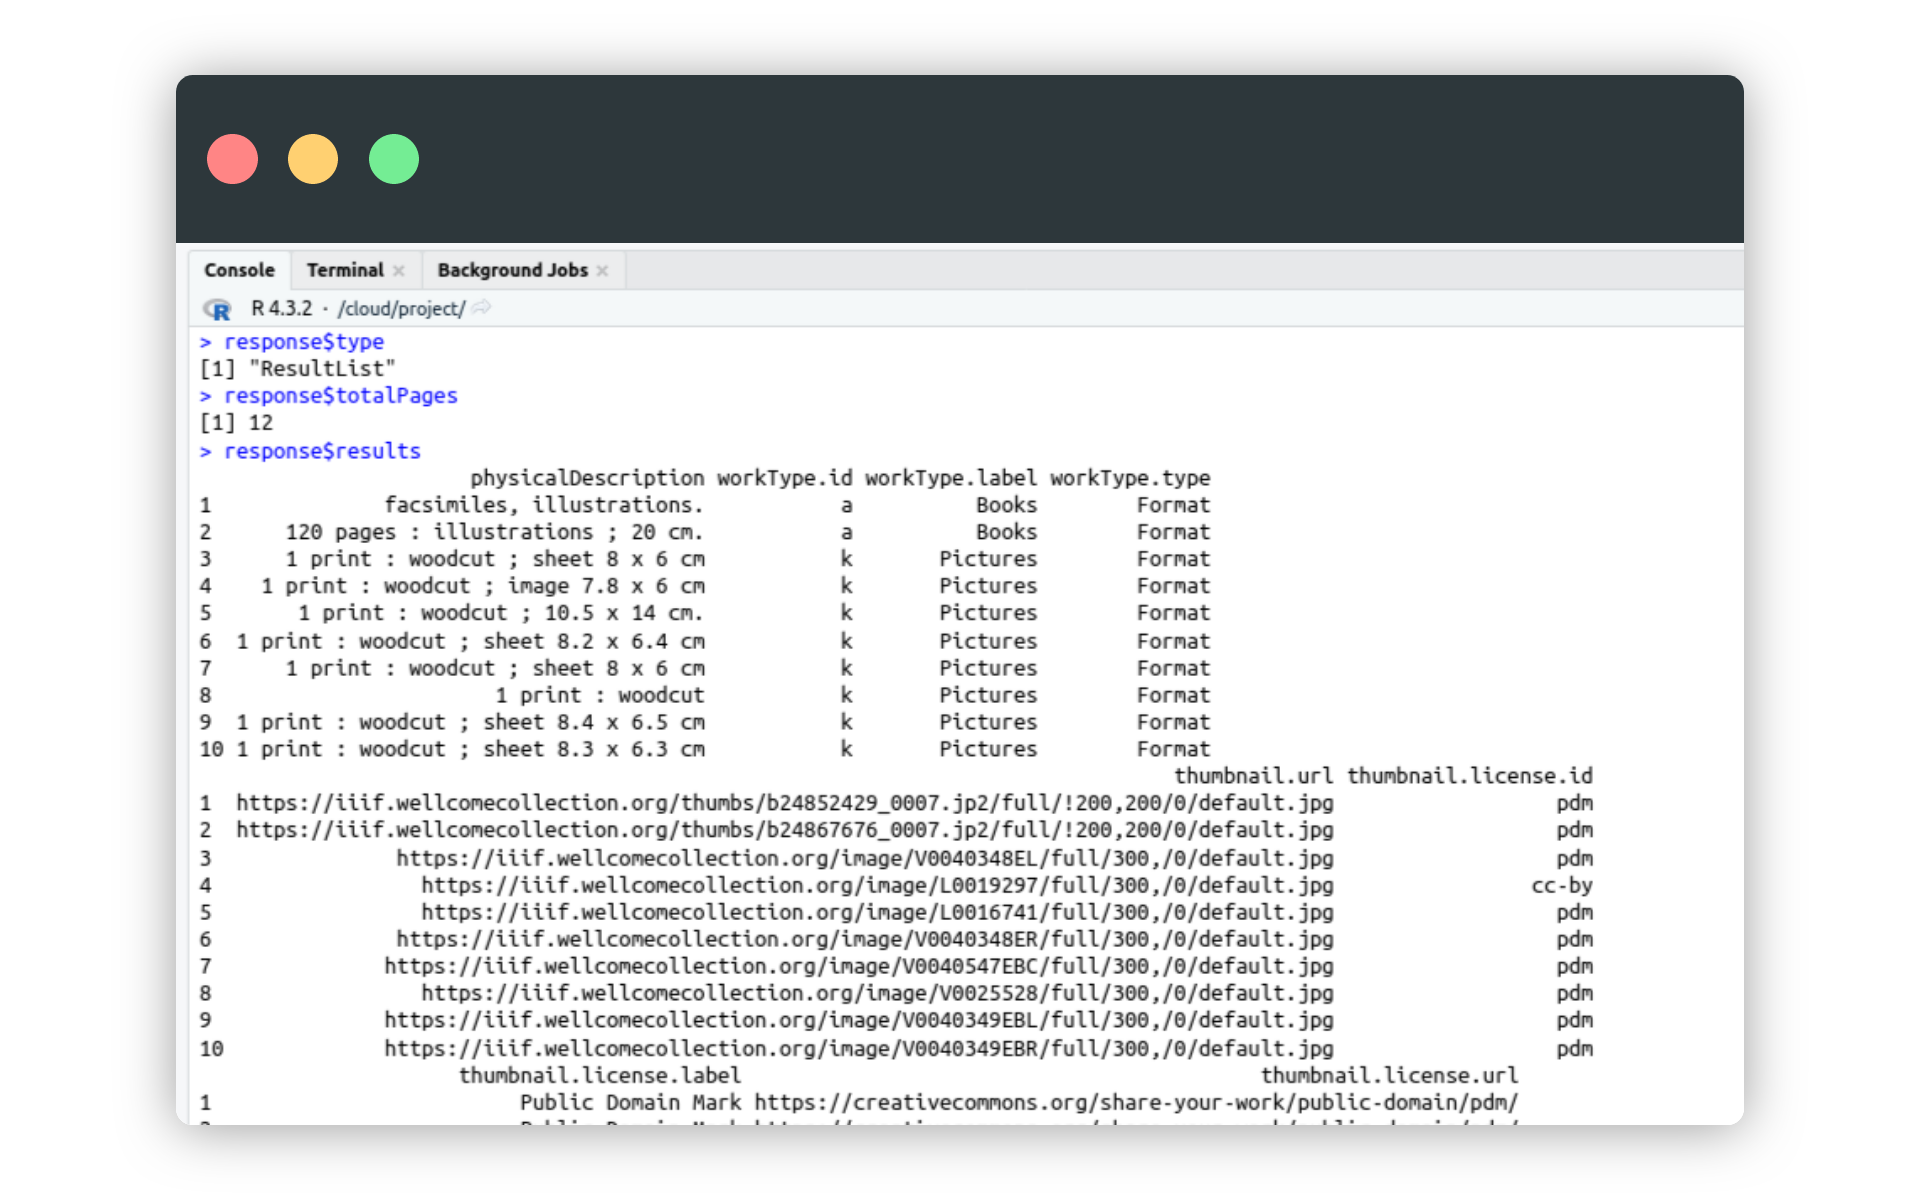Close the Background Jobs tab
Screen dimensions: 1920x1200
602,271
